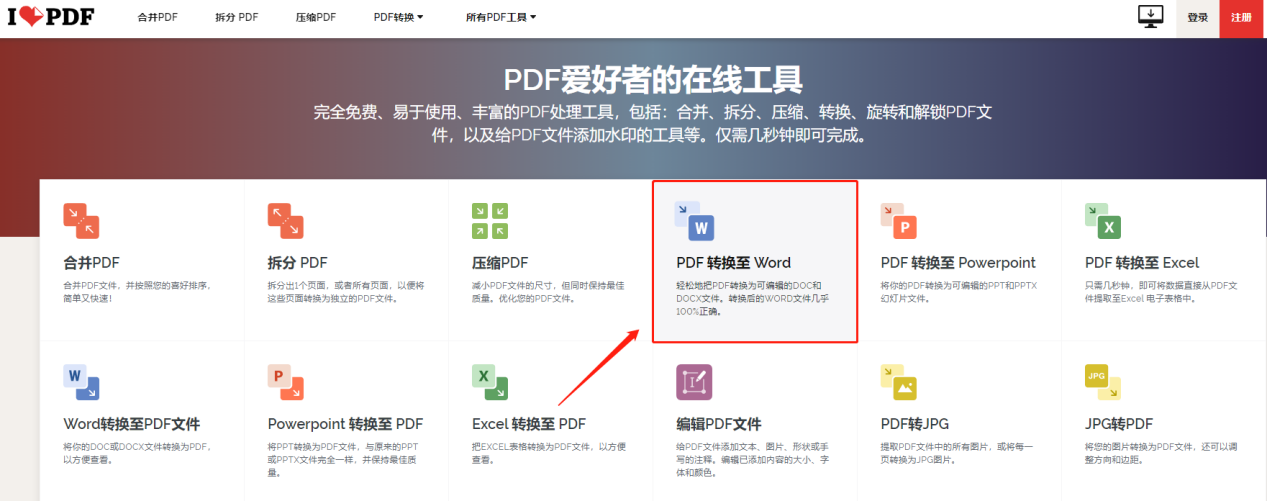Select 合并PDF in the top navigation

tap(158, 17)
